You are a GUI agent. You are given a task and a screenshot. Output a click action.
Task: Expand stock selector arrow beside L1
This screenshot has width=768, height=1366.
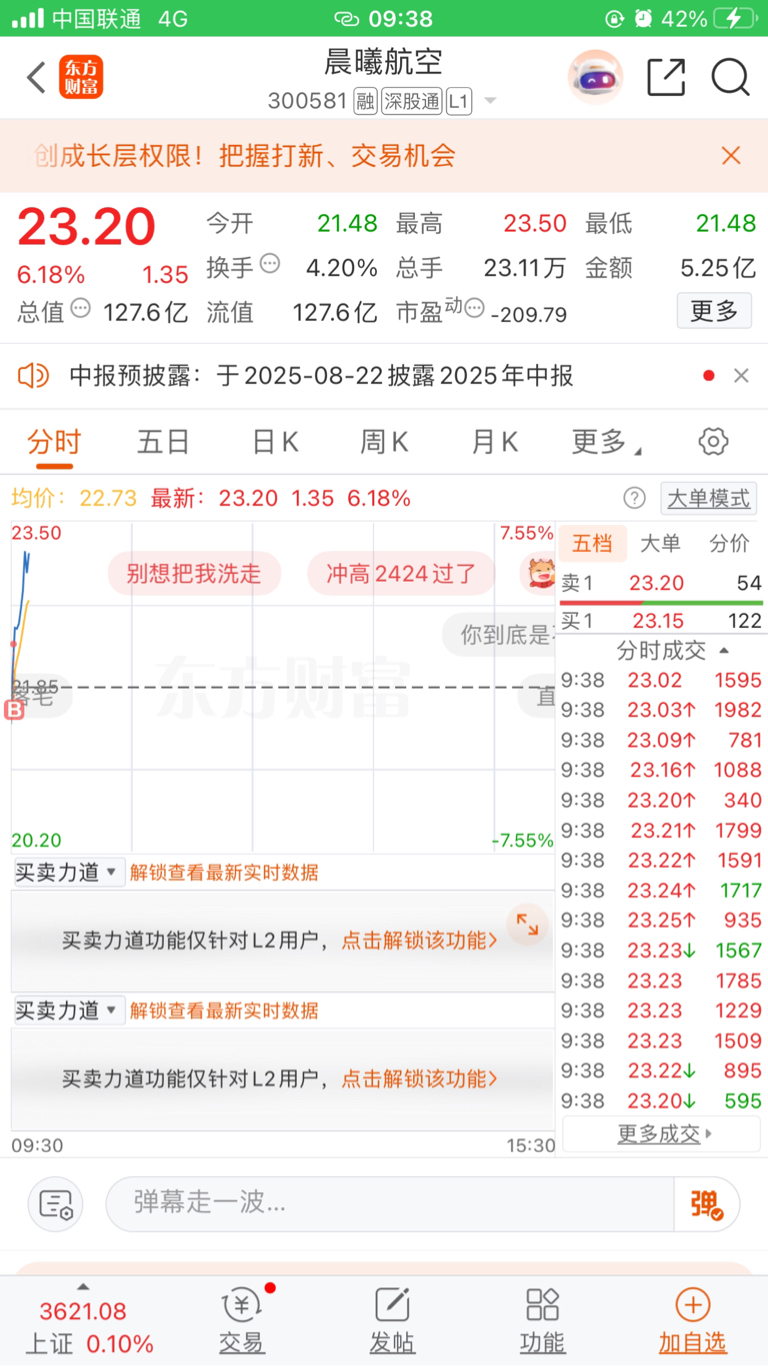pyautogui.click(x=490, y=101)
